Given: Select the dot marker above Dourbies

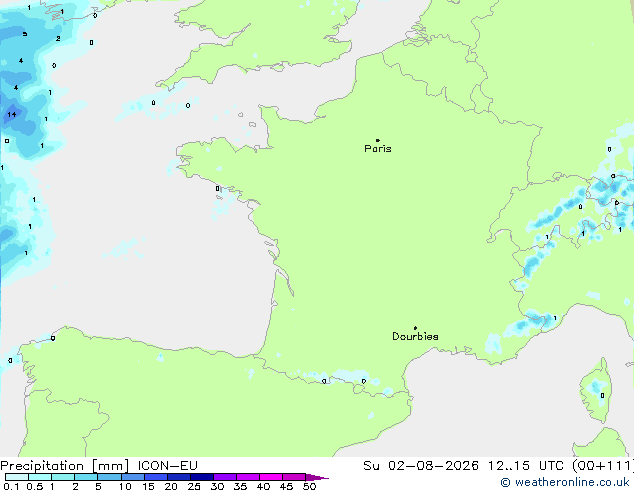Looking at the screenshot, I should [x=415, y=328].
